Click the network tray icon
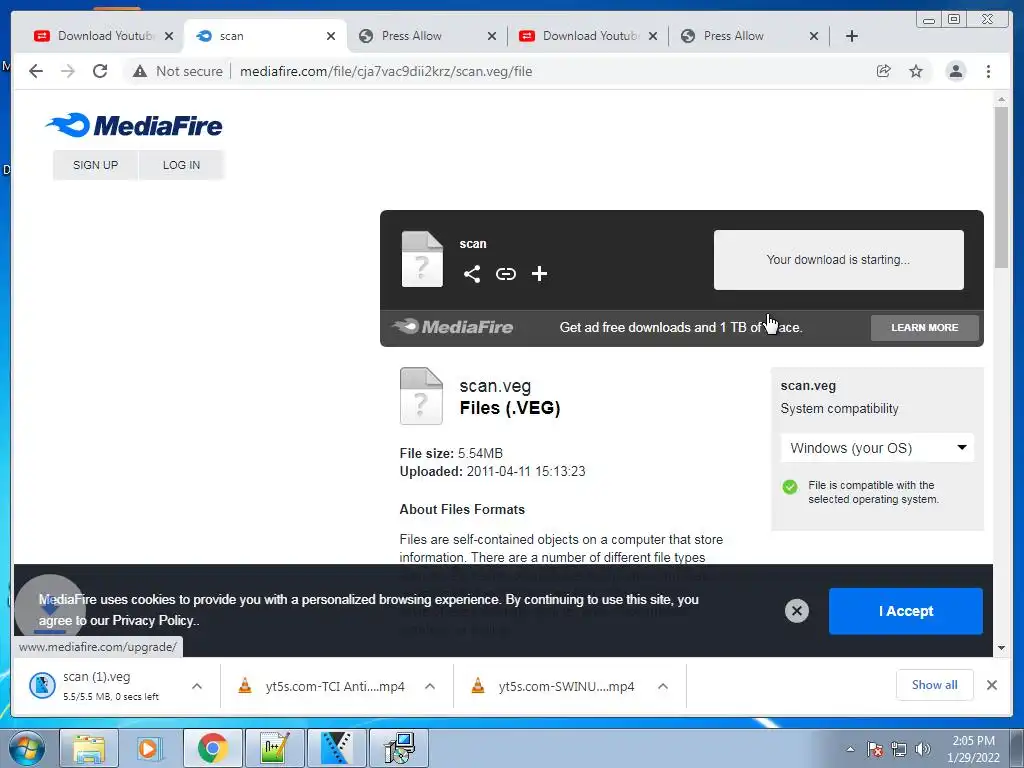Image resolution: width=1024 pixels, height=768 pixels. click(x=899, y=749)
